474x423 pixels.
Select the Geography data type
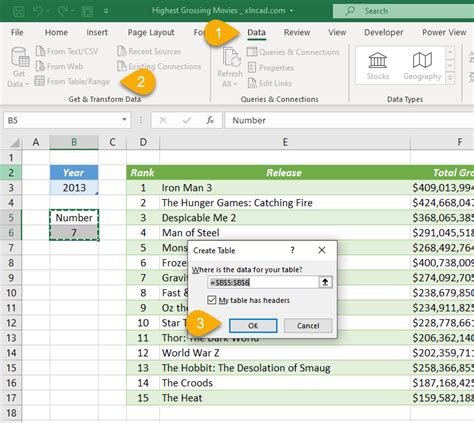[422, 66]
